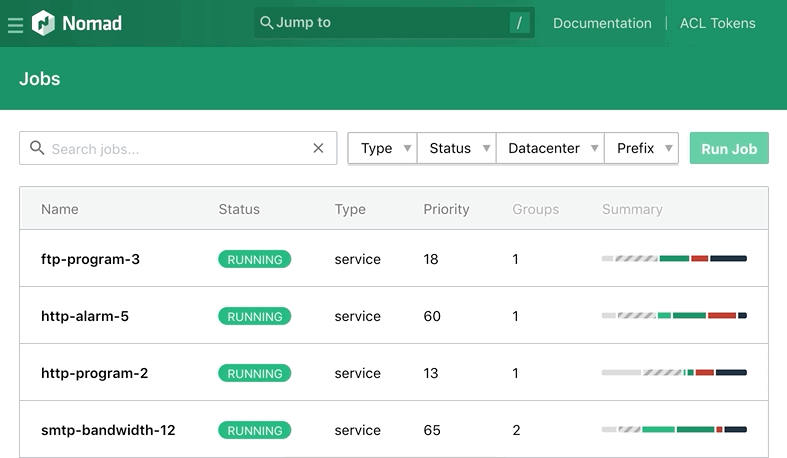Click the magnifier icon in Jump to bar
The width and height of the screenshot is (787, 458).
(x=266, y=22)
